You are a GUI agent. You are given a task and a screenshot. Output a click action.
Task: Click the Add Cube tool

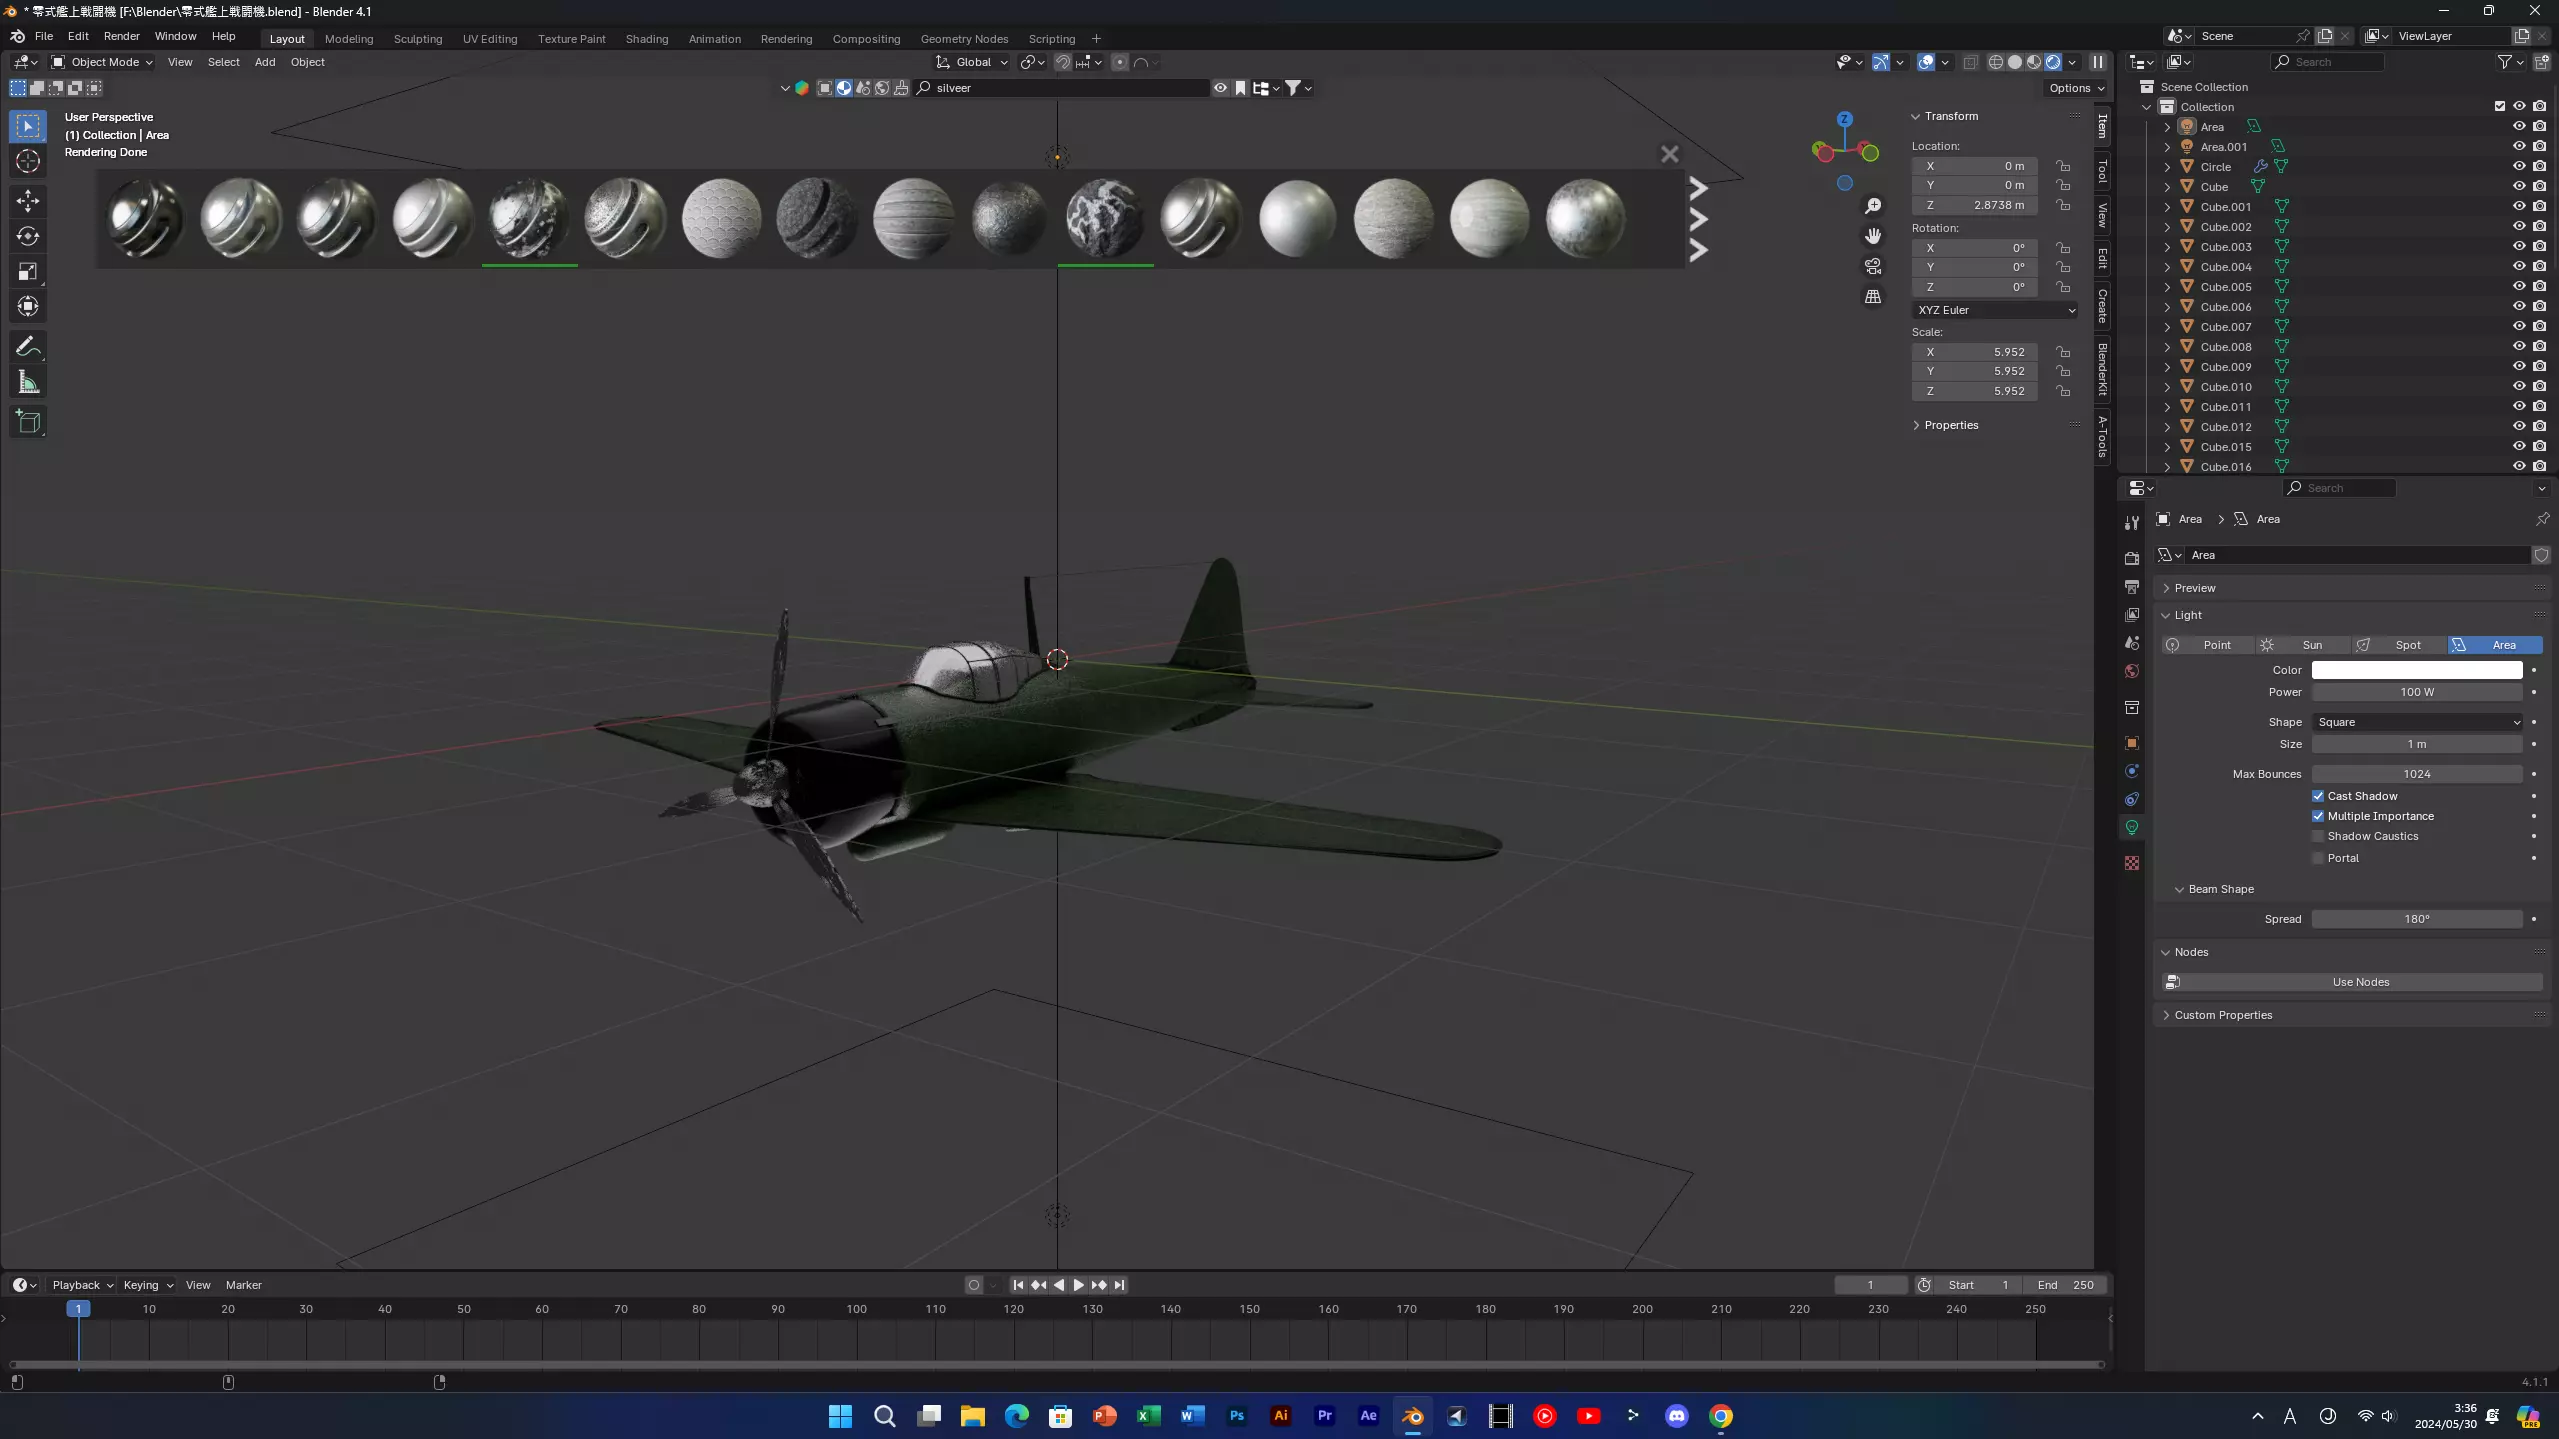tap(28, 422)
